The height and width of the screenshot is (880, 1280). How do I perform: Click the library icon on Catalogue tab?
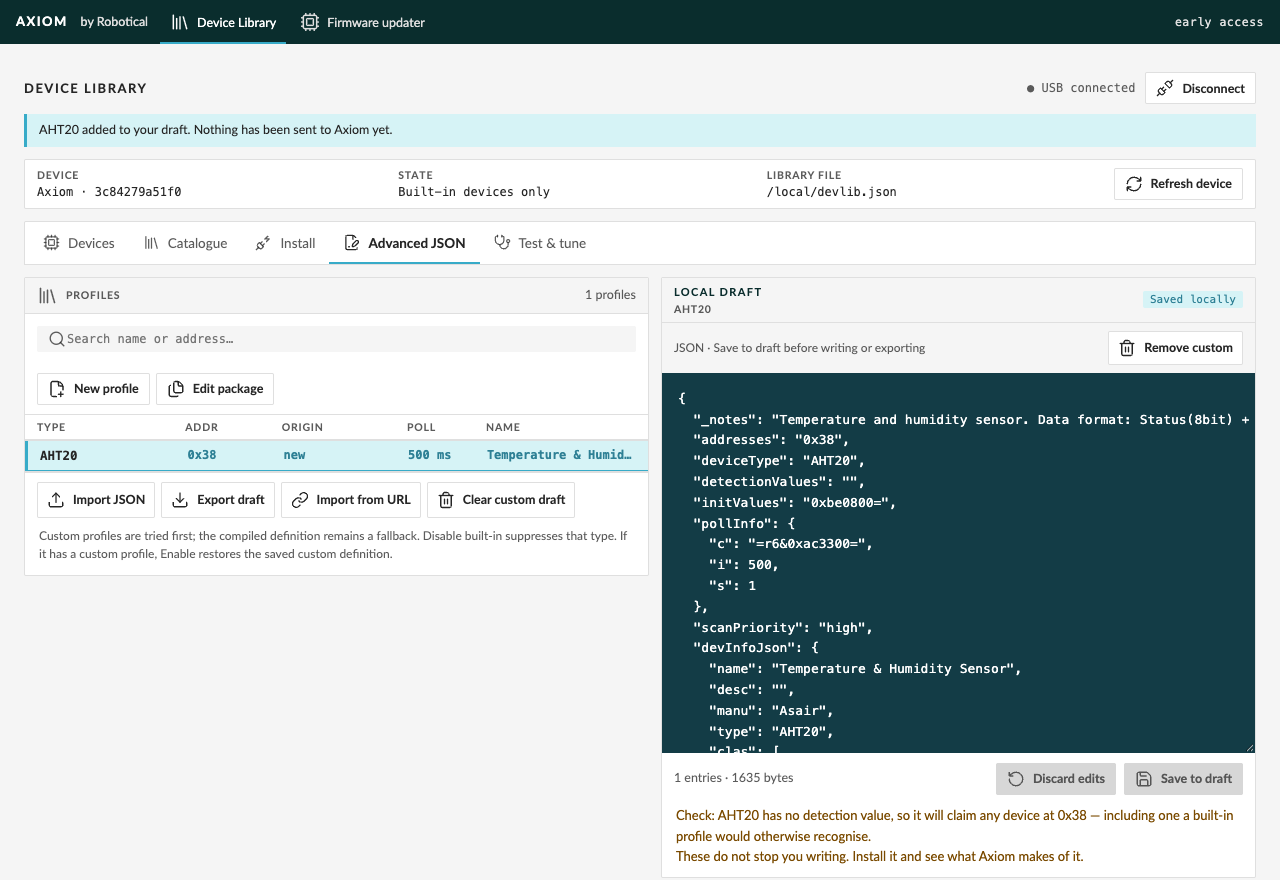click(151, 243)
